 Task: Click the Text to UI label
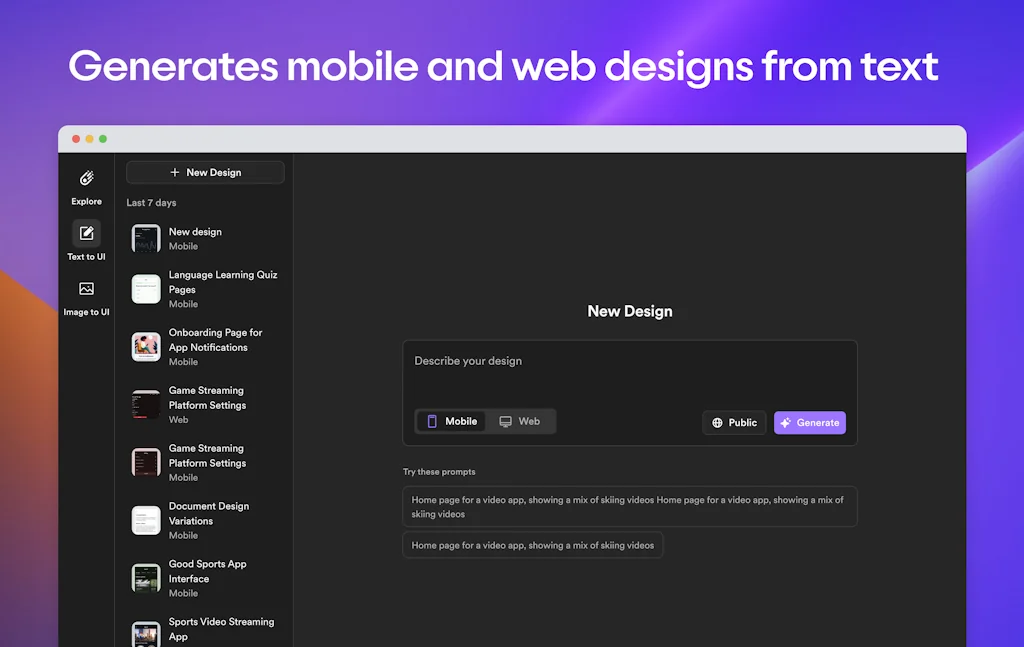[86, 257]
